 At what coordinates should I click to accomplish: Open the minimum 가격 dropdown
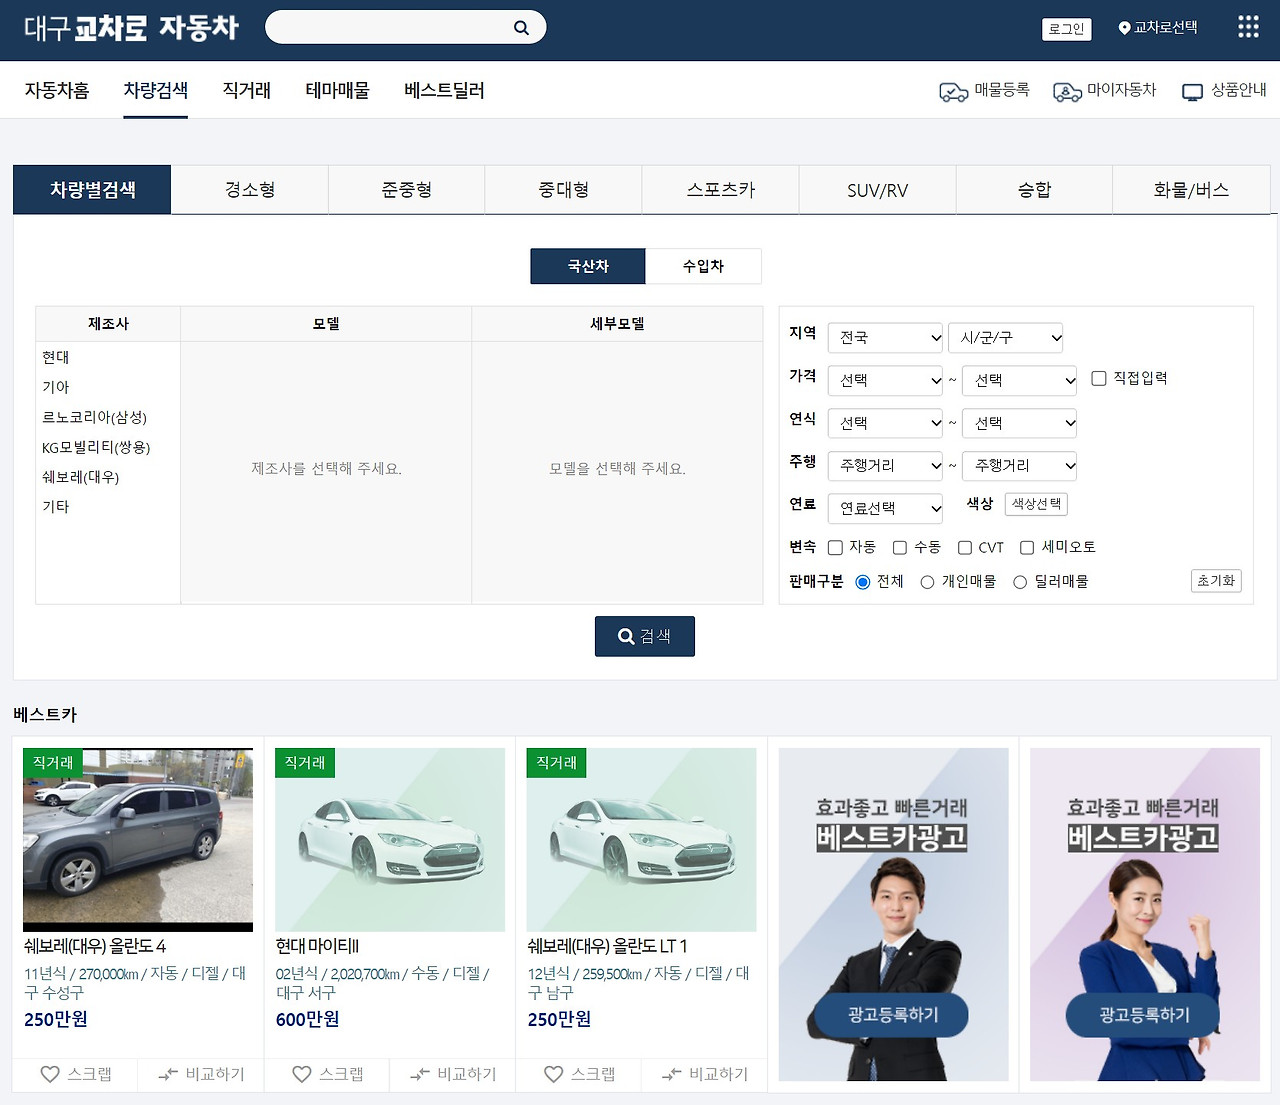(x=885, y=380)
